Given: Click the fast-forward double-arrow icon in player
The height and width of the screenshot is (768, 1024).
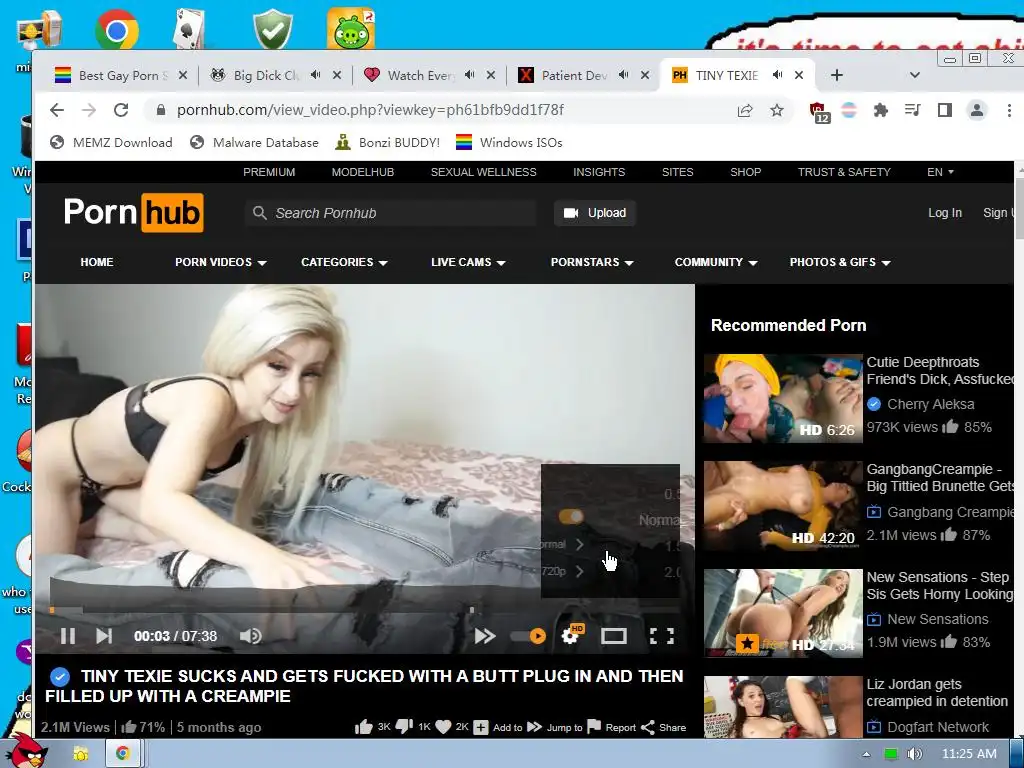Looking at the screenshot, I should (485, 636).
